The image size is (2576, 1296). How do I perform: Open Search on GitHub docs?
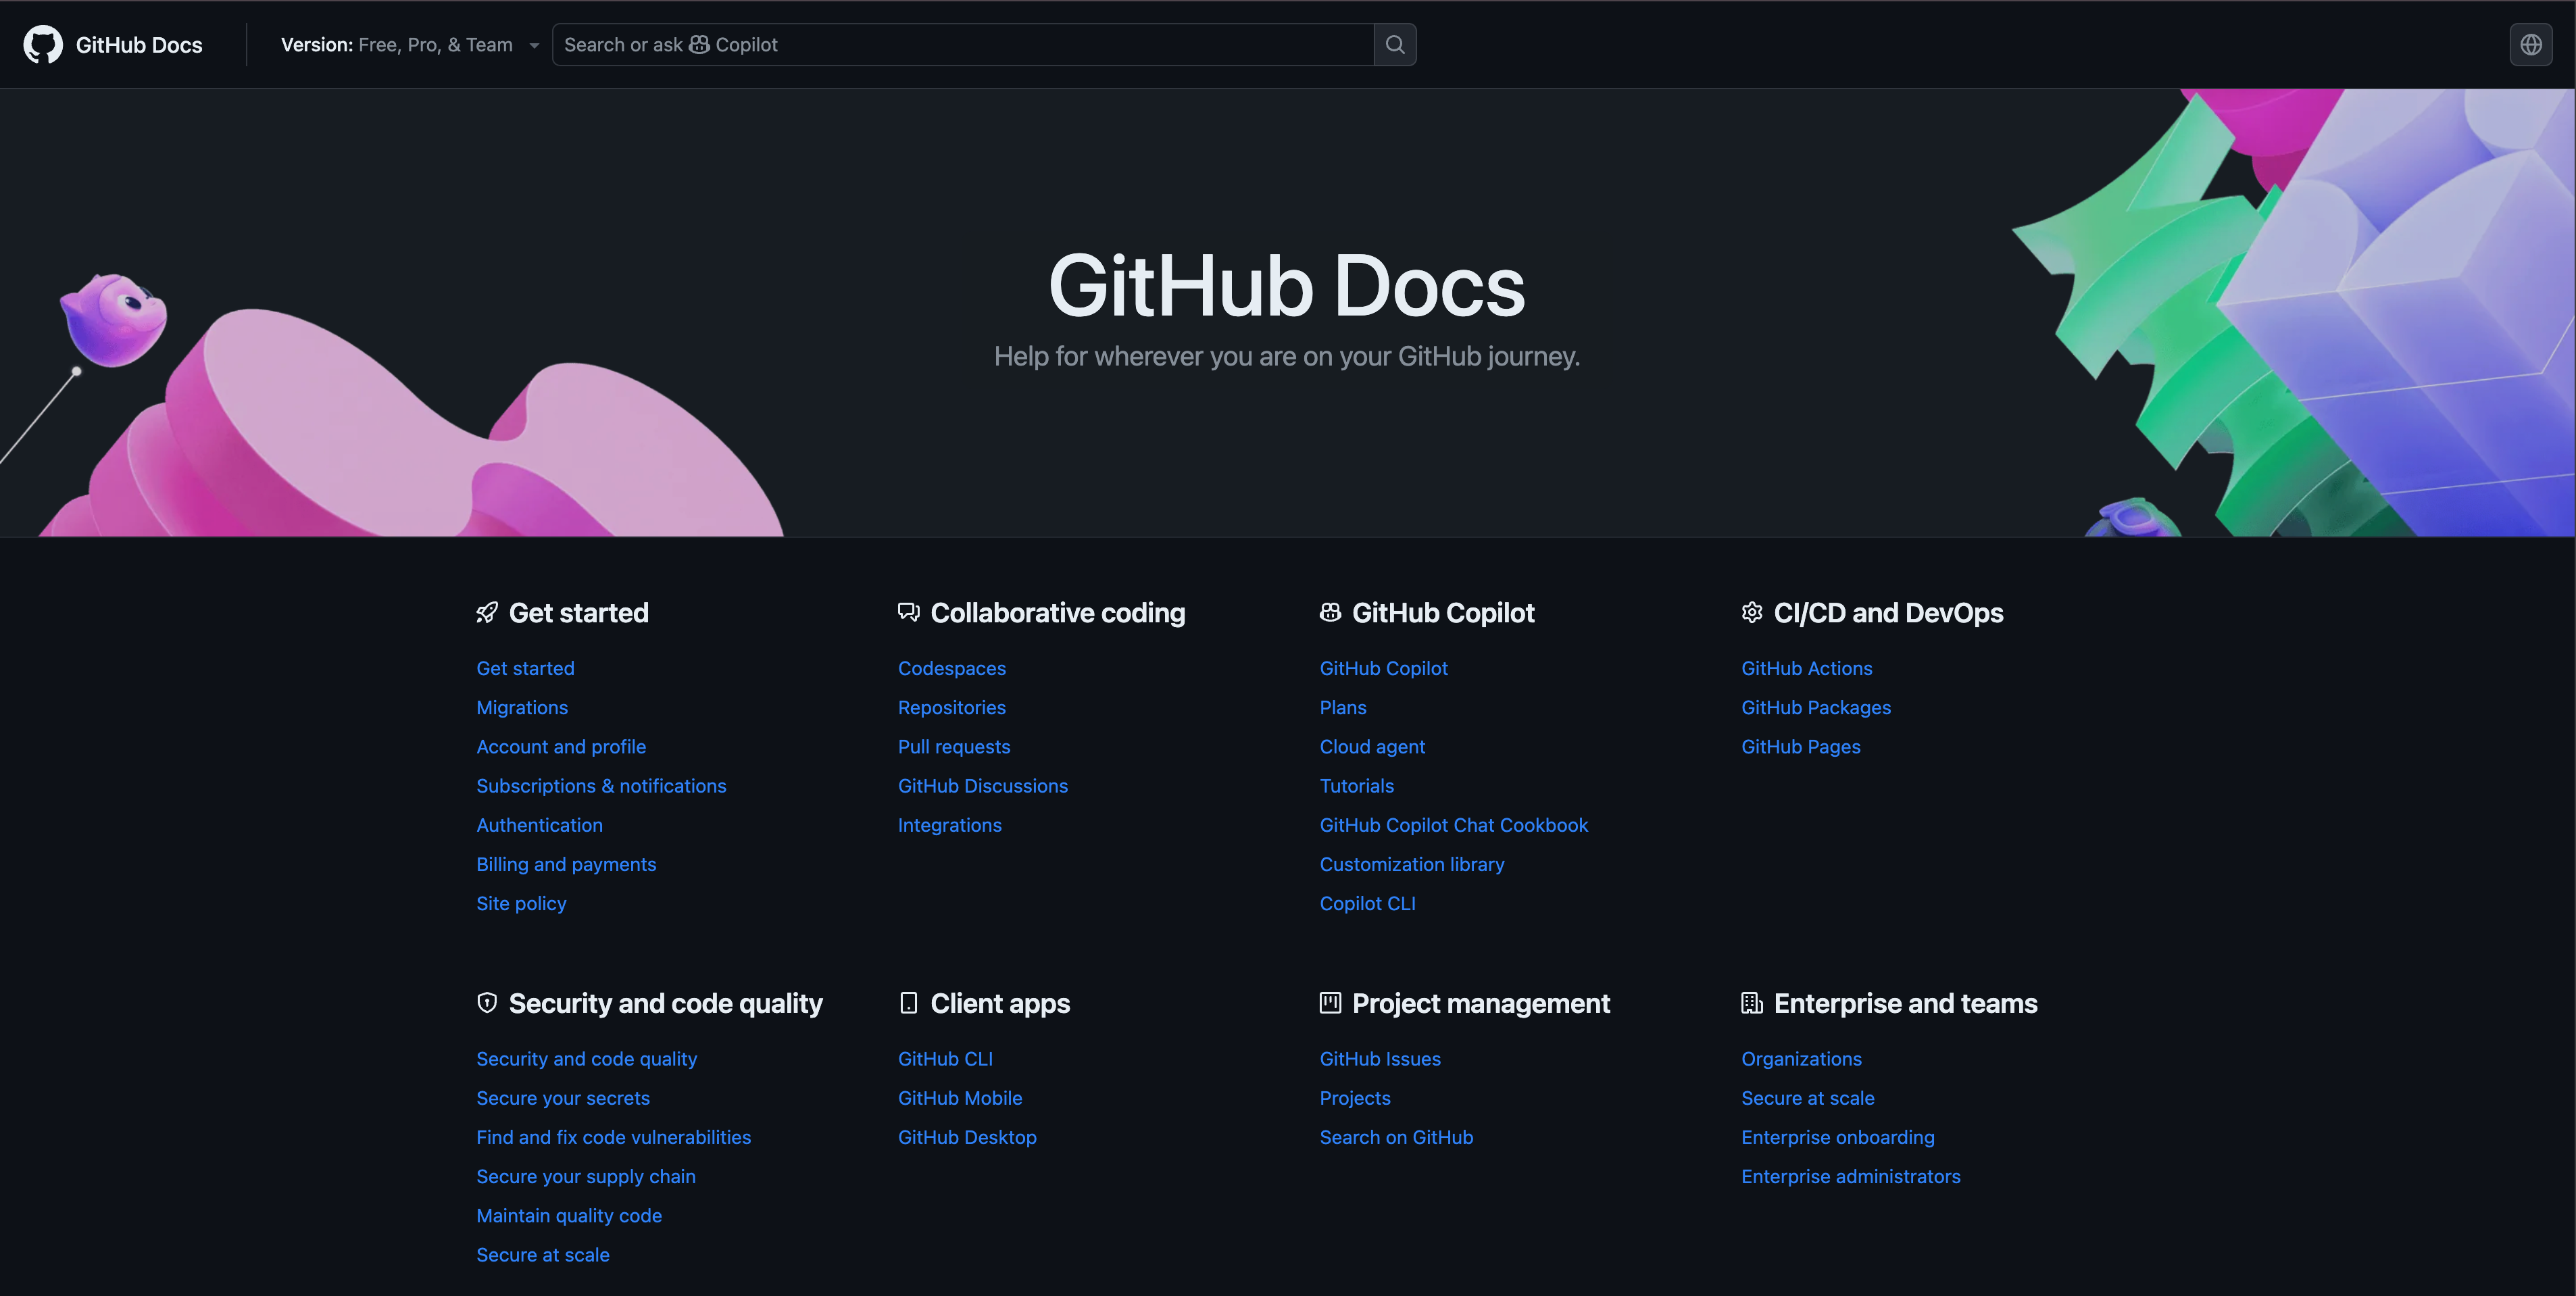(1396, 1137)
